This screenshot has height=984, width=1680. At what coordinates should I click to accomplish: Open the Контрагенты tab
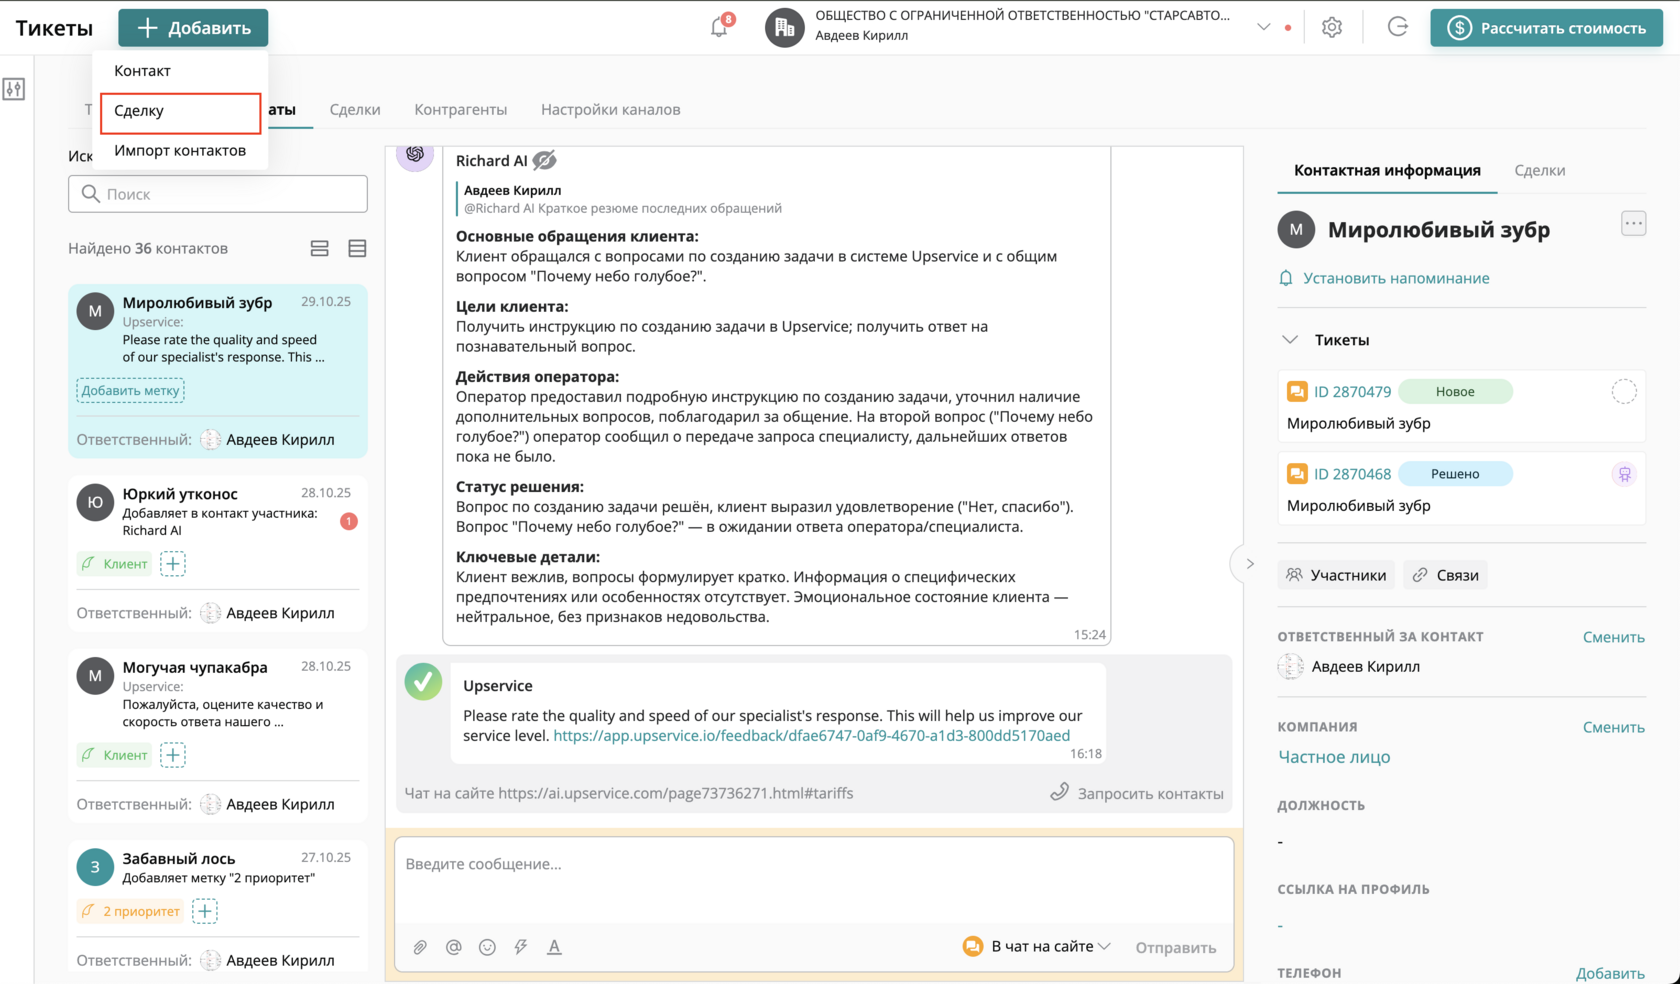[x=461, y=110]
